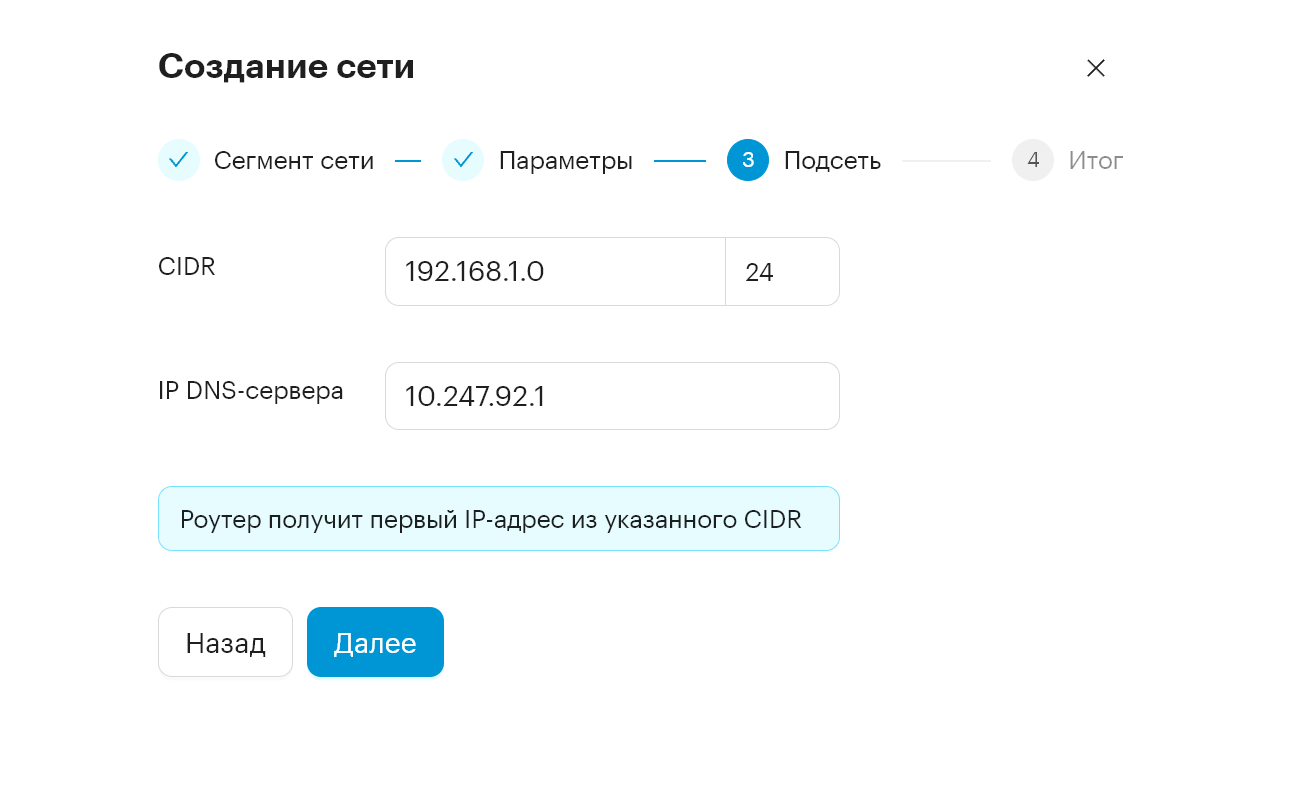Click the CIDR label
1290x788 pixels.
[187, 266]
